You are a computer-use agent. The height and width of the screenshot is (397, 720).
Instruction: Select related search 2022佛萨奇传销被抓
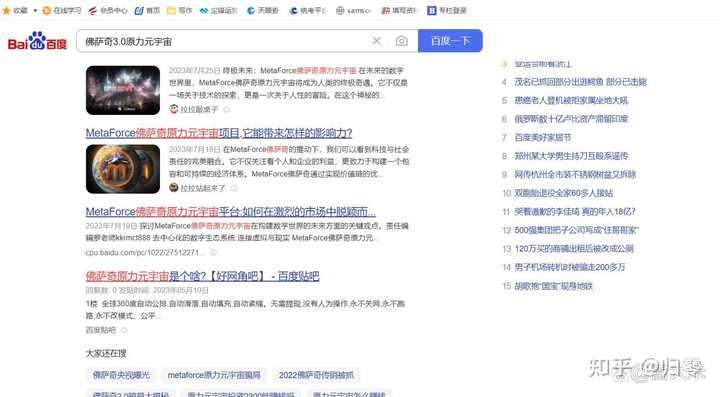pos(316,375)
